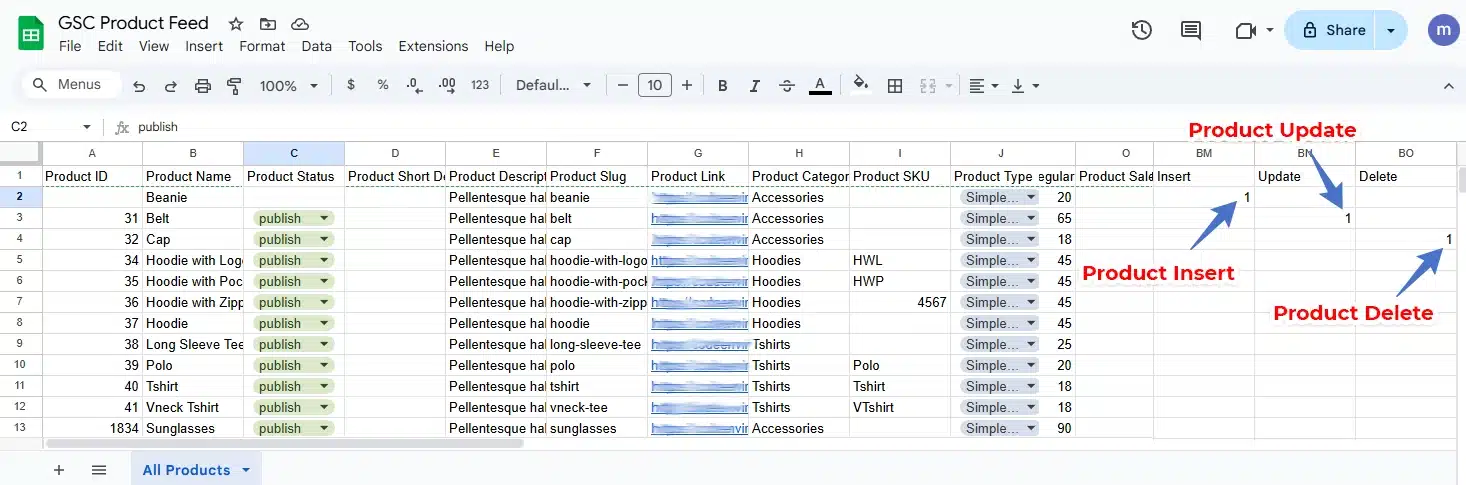Expand the Default font dropdown
Screen dimensions: 1466x485
[554, 86]
